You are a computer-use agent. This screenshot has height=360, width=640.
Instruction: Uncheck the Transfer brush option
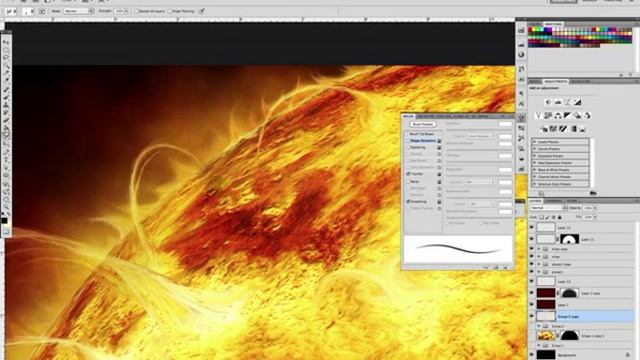[x=408, y=174]
